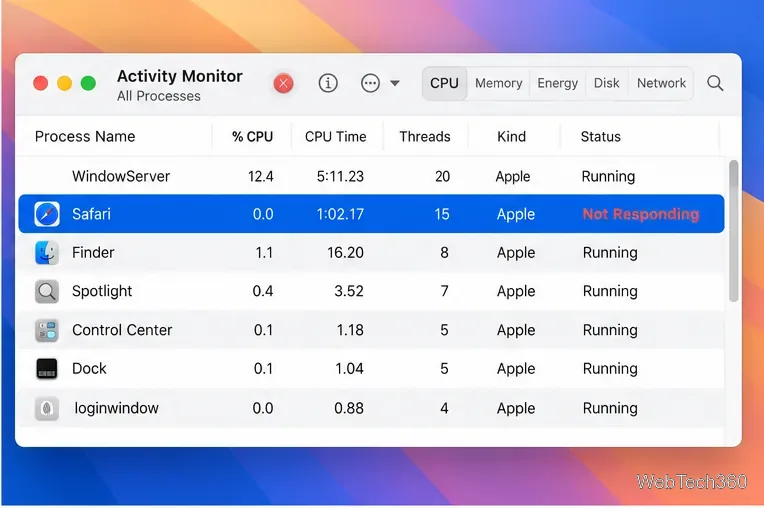Viewport: 764px width, 508px height.
Task: Select the Safari process name
Action: click(91, 214)
